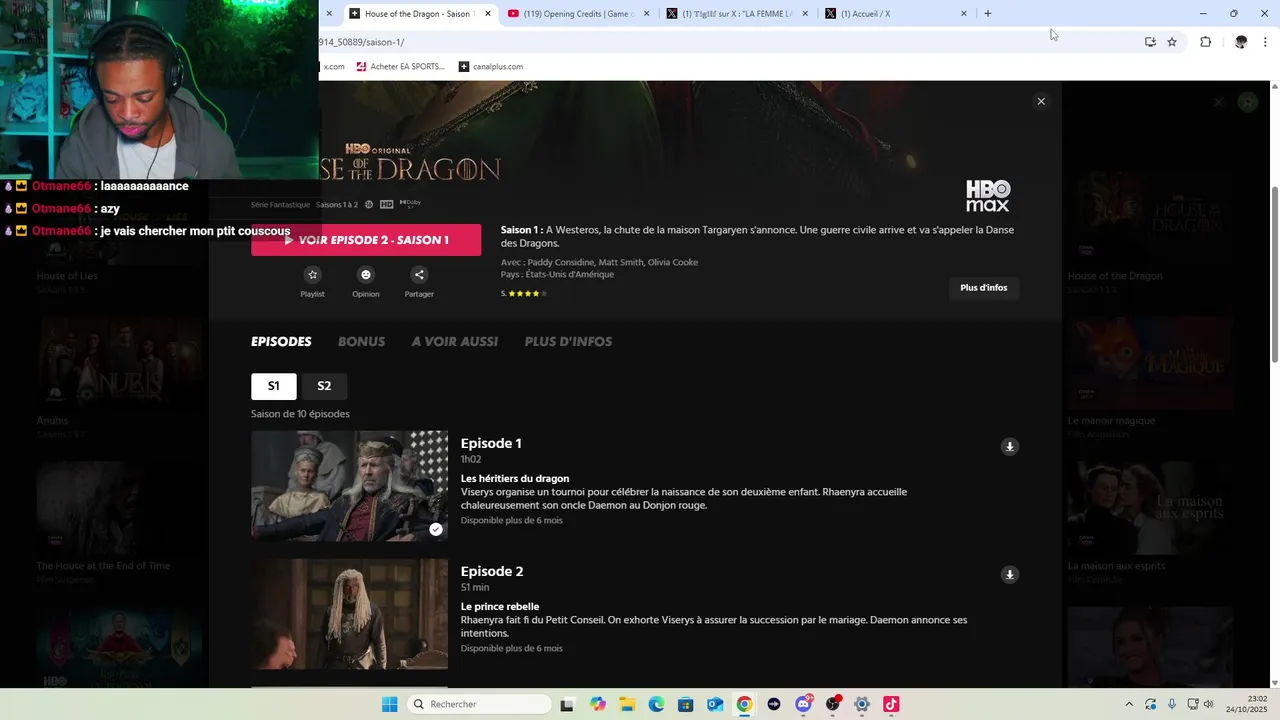Open Microsoft Edge from taskbar
Image resolution: width=1280 pixels, height=720 pixels.
point(656,704)
